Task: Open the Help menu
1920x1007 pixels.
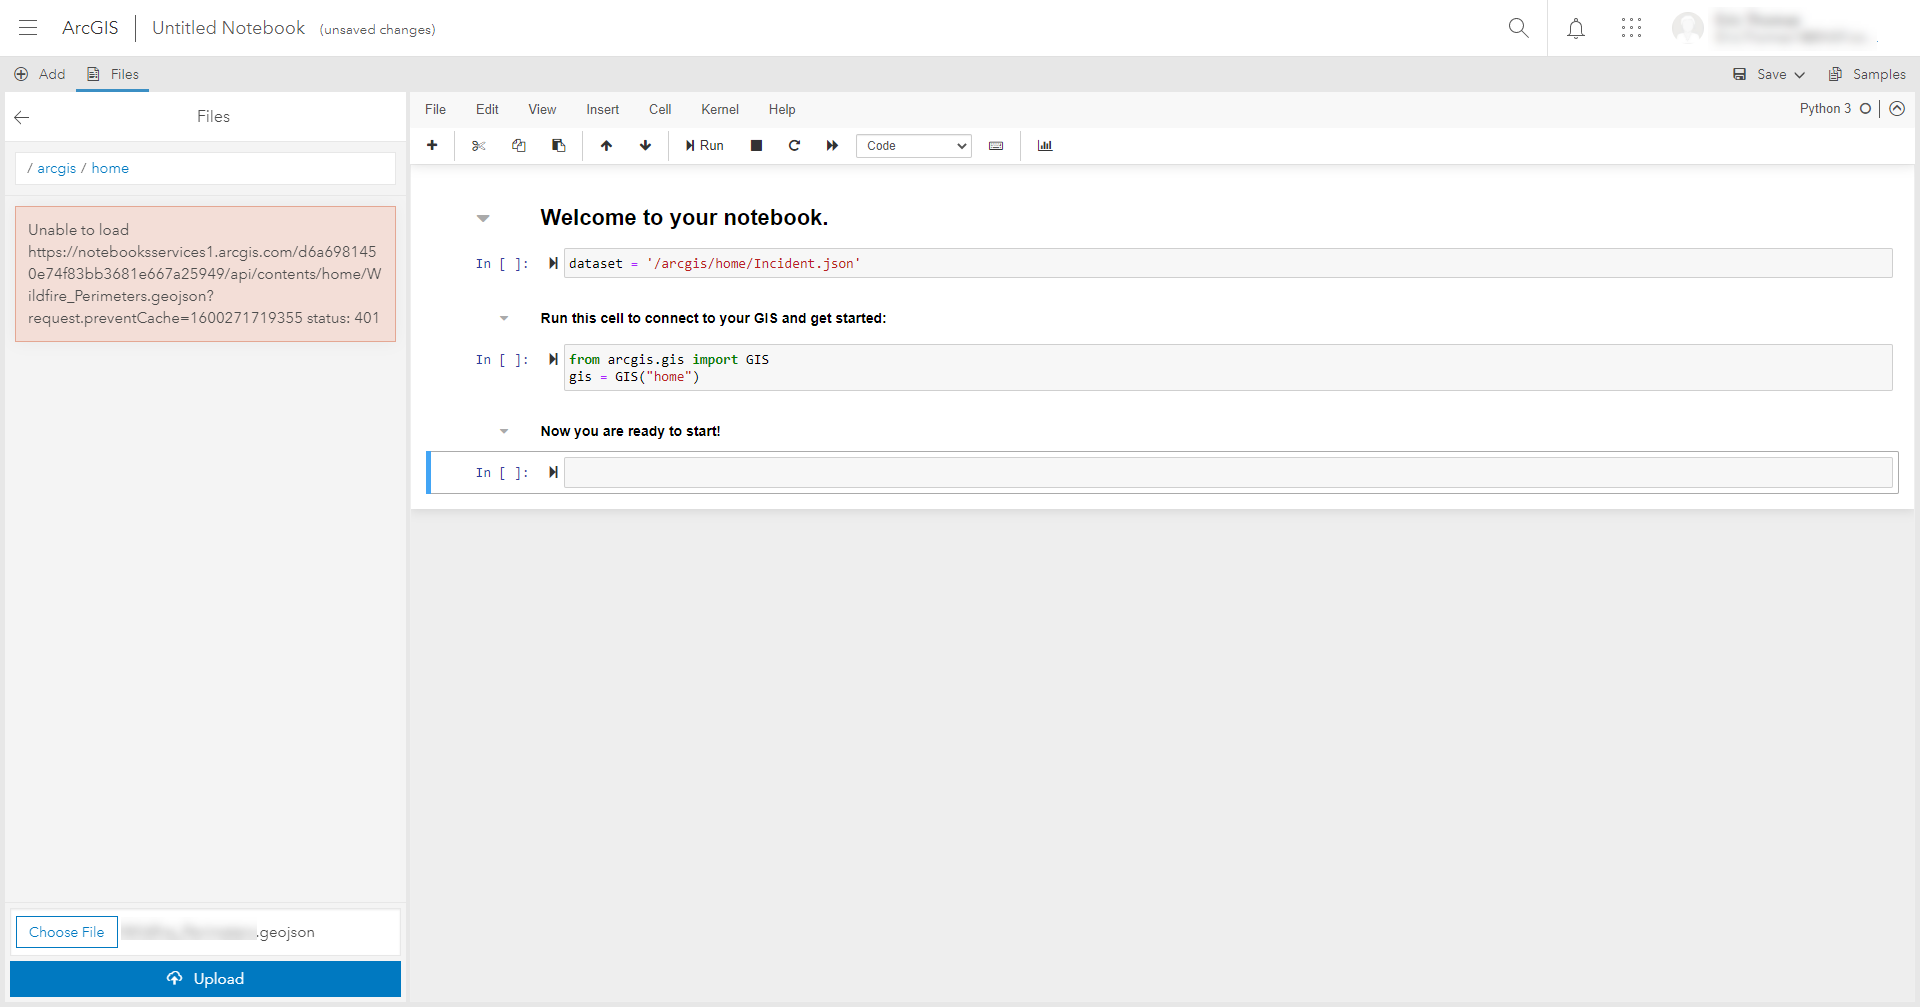Action: (782, 110)
